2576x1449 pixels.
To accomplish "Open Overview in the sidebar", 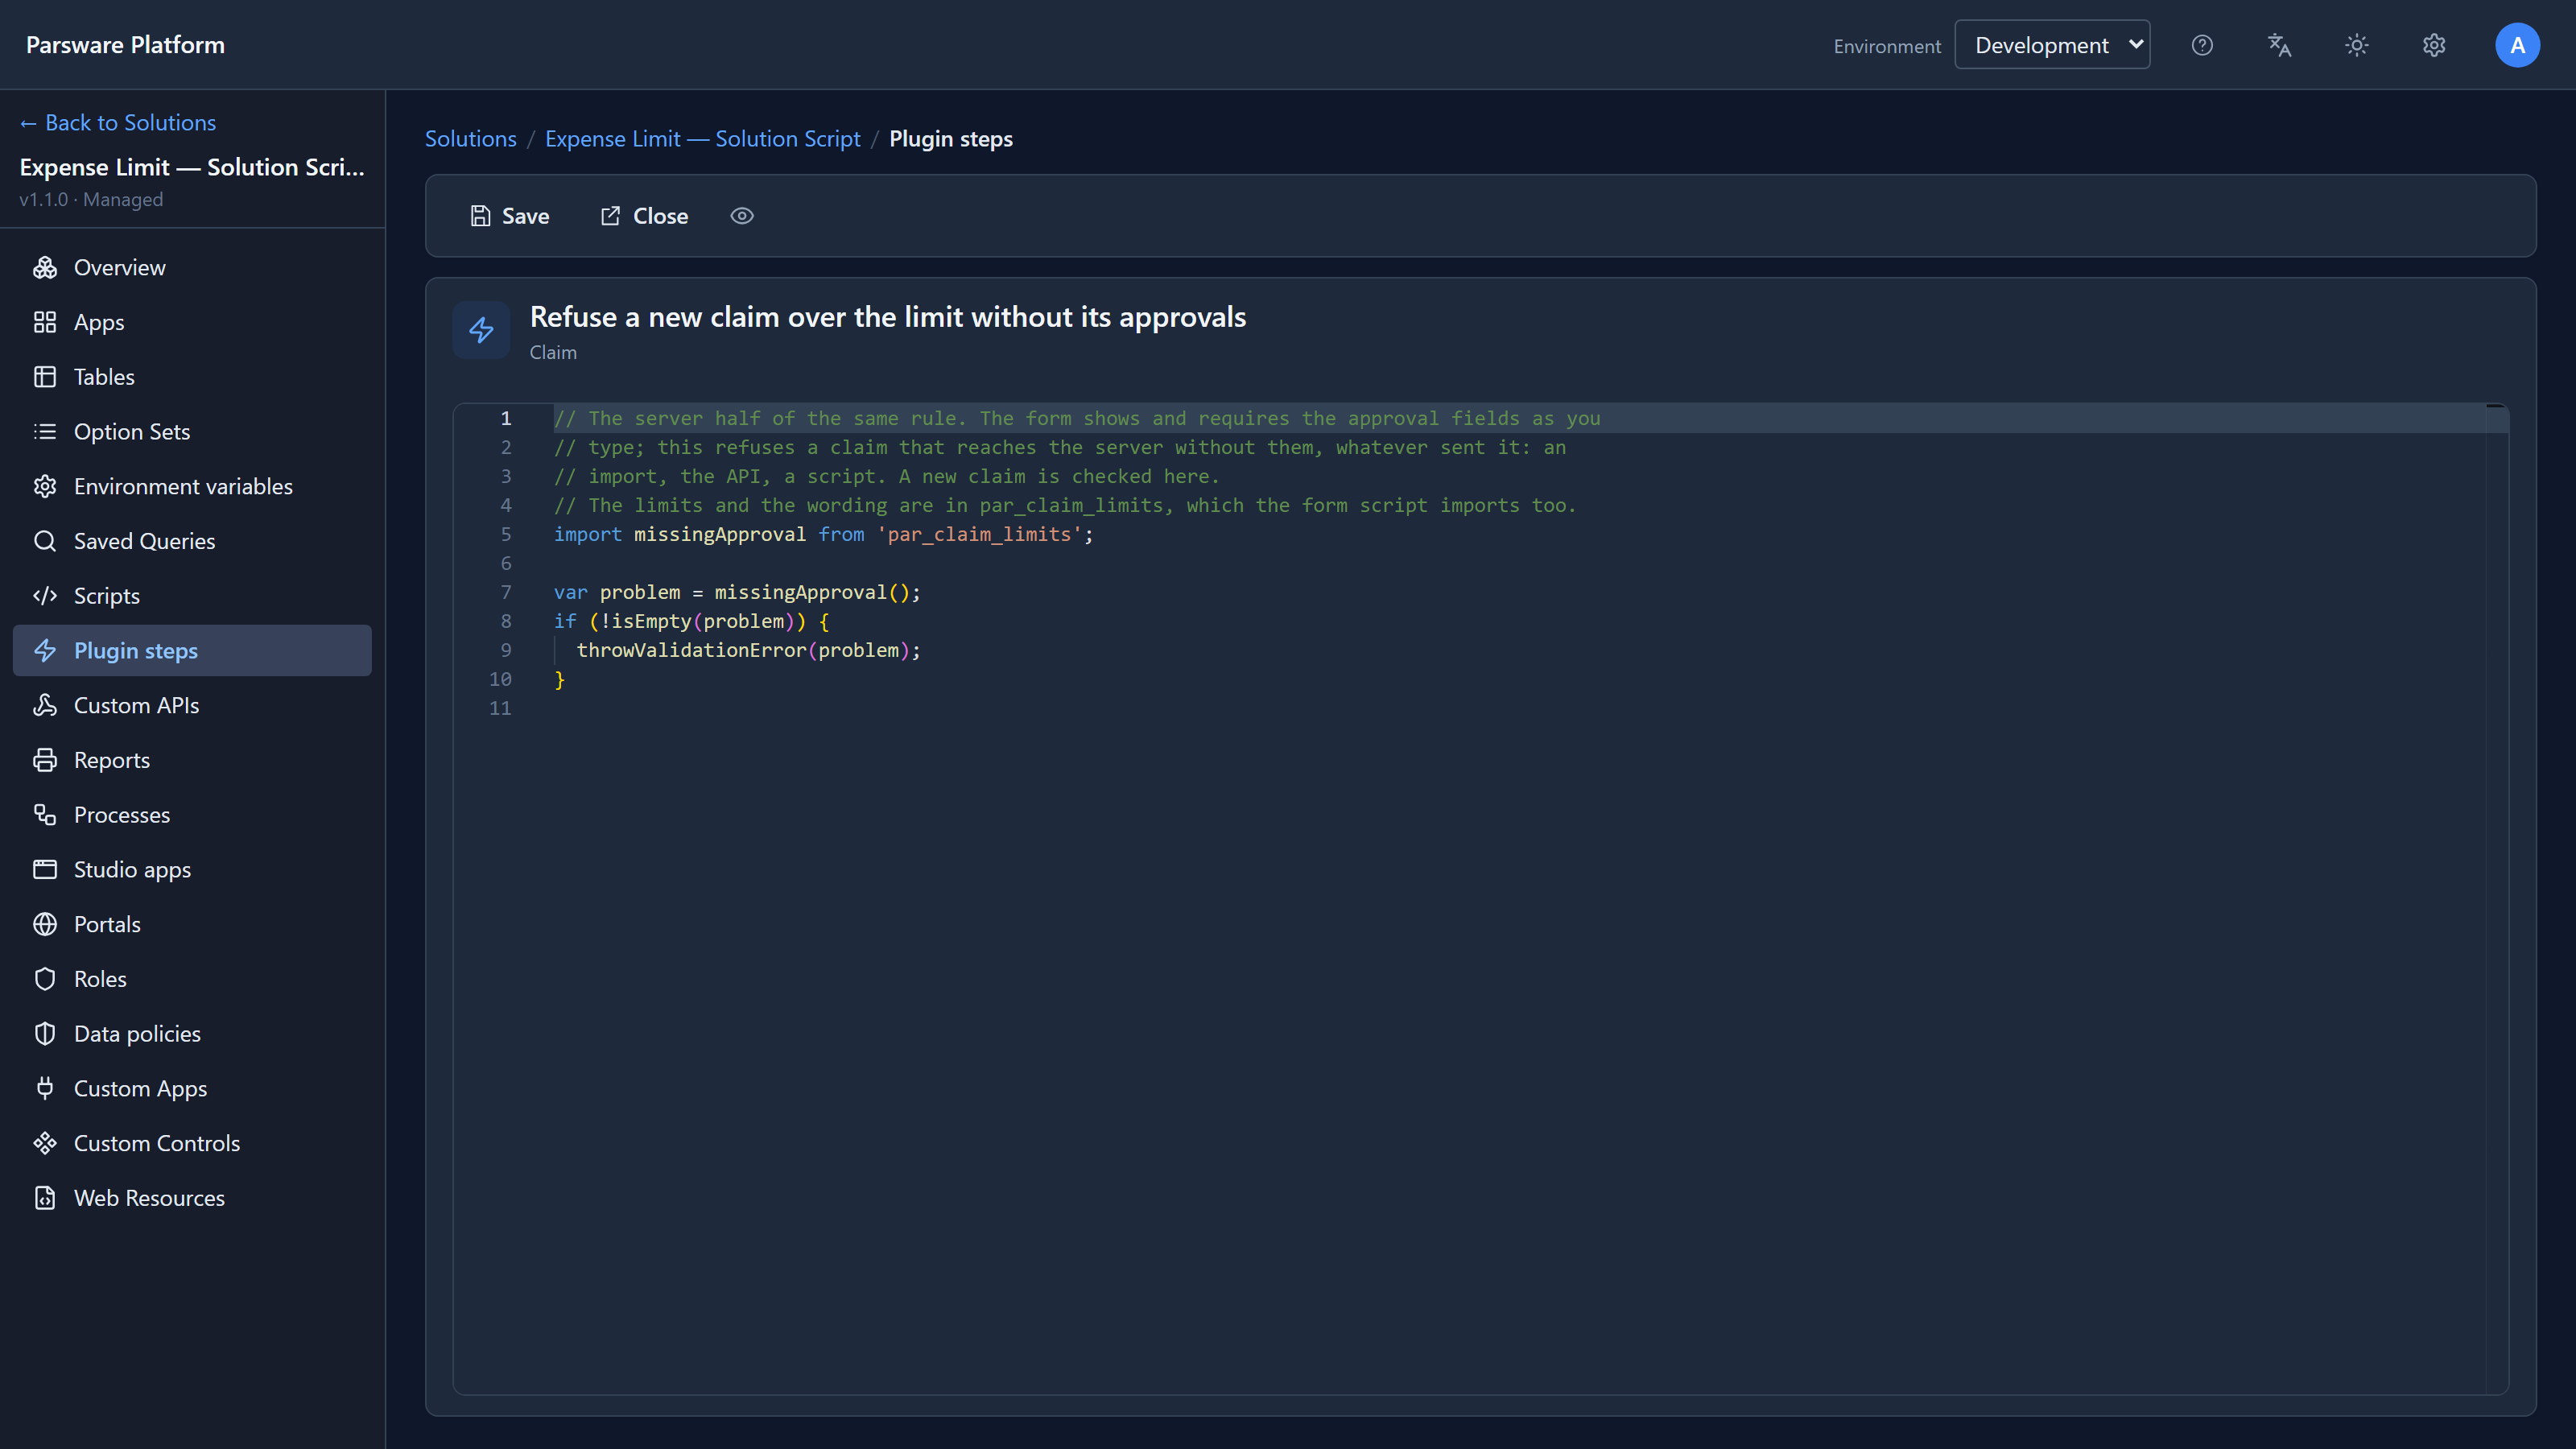I will [192, 267].
